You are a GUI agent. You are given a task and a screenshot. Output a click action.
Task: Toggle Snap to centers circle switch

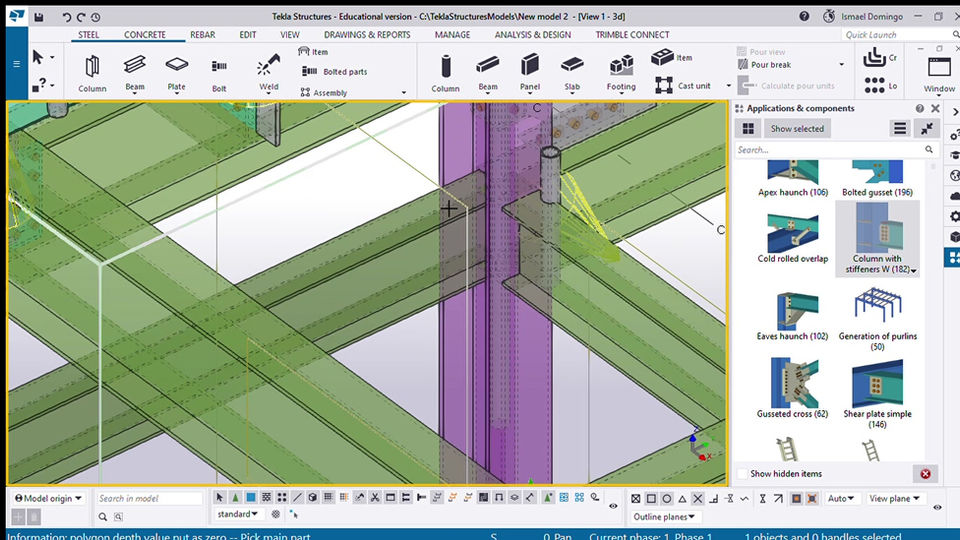(x=667, y=499)
